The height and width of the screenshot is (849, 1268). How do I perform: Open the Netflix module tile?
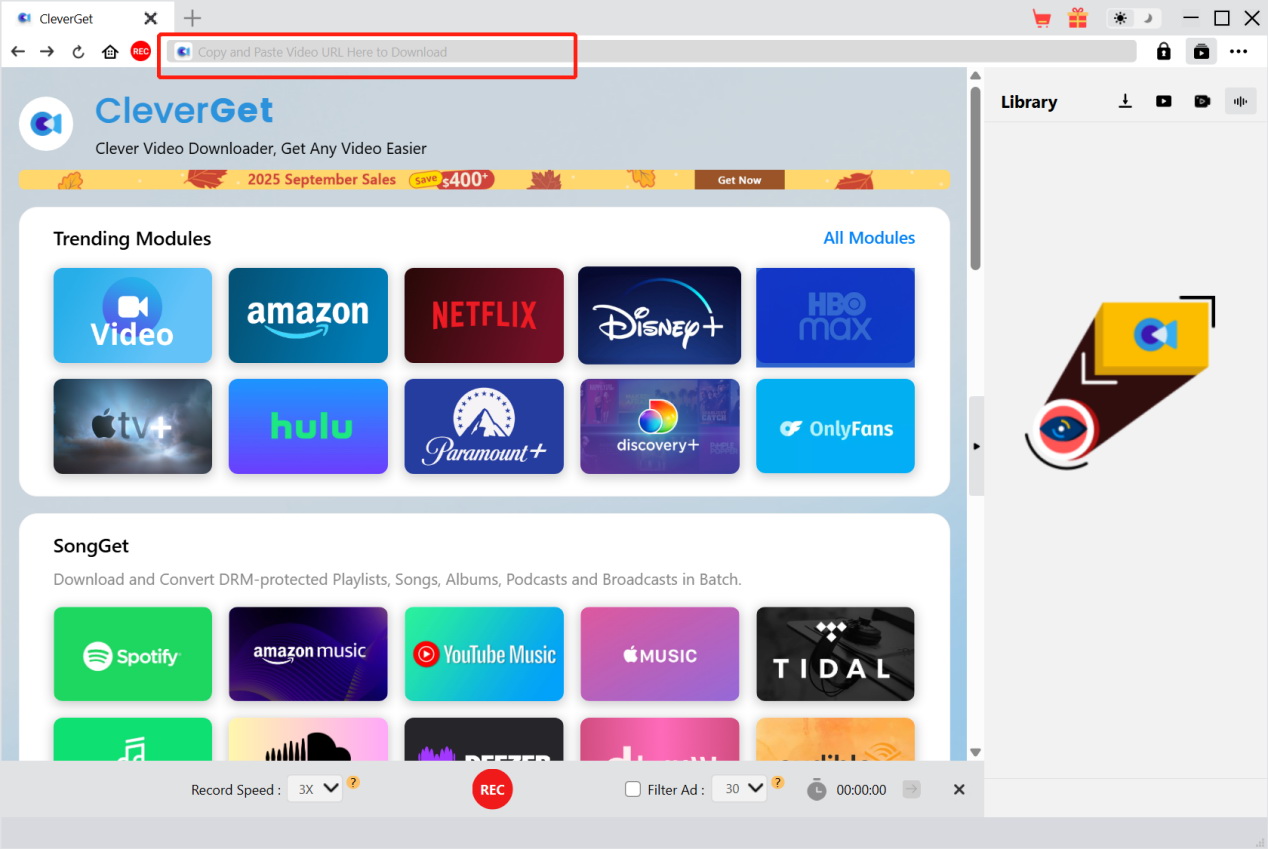coord(484,315)
